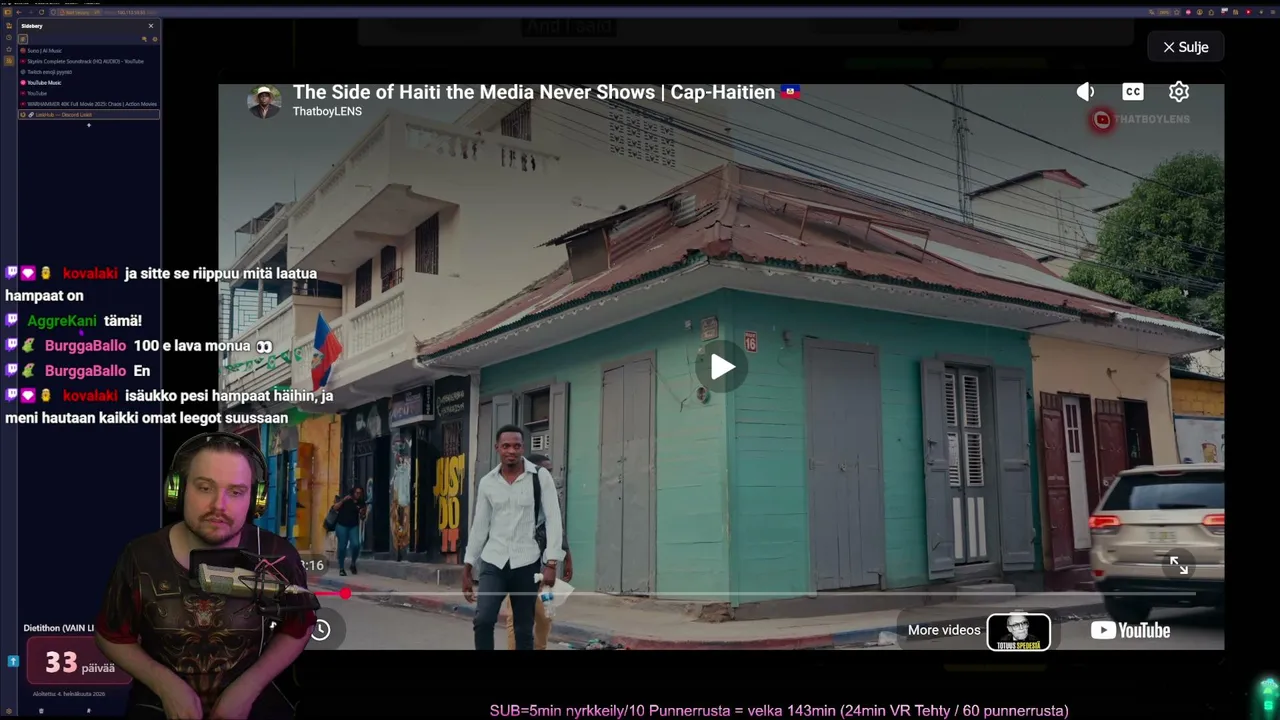Click the Watch on YouTube logo
1280x720 pixels.
[1130, 630]
